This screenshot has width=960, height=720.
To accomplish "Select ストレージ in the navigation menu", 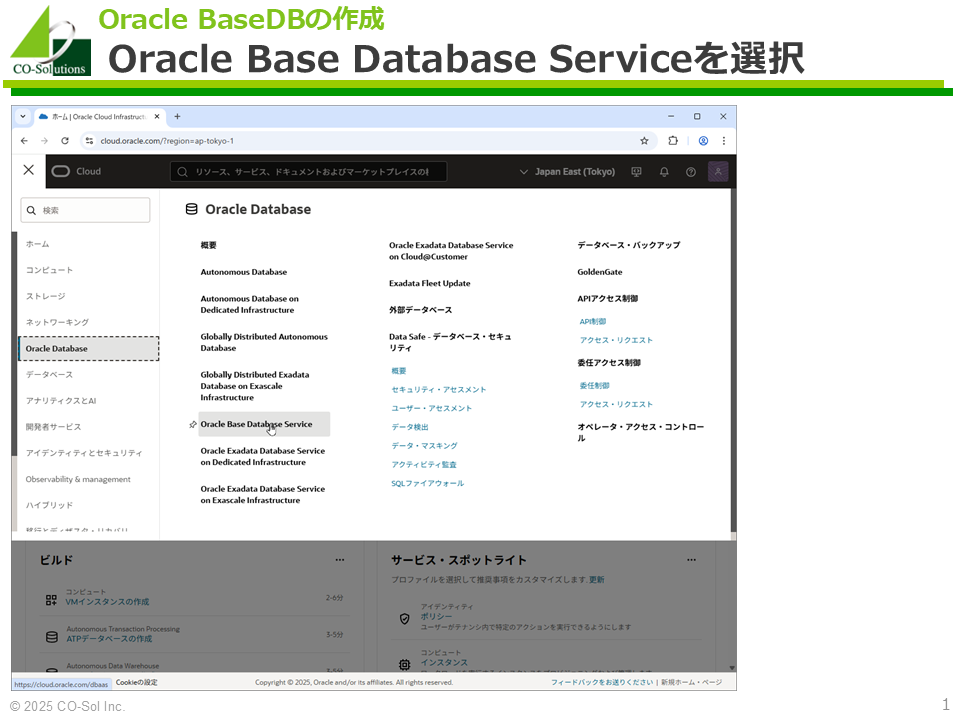I will [x=45, y=296].
